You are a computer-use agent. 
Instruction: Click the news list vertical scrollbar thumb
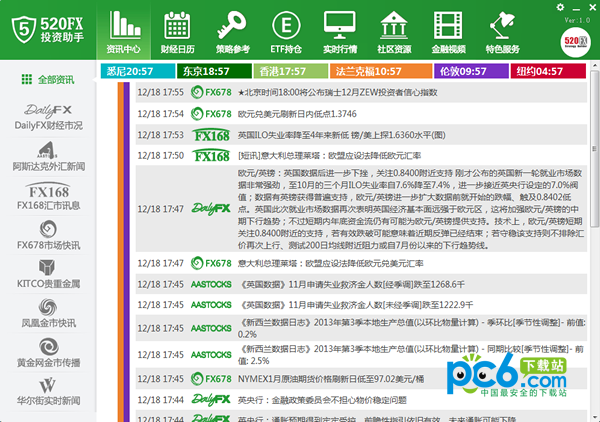pyautogui.click(x=594, y=149)
